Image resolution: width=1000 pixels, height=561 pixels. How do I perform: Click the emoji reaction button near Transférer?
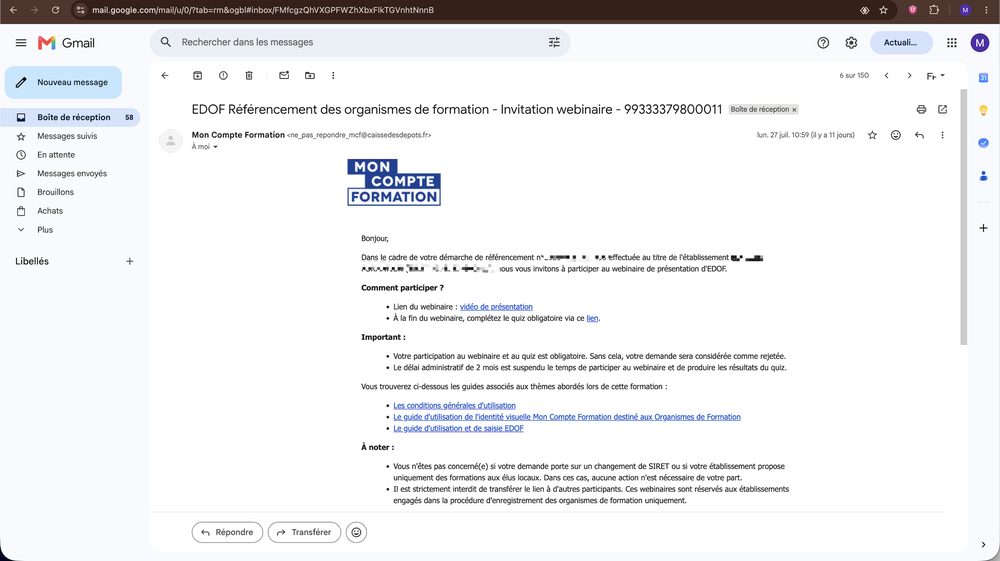357,532
